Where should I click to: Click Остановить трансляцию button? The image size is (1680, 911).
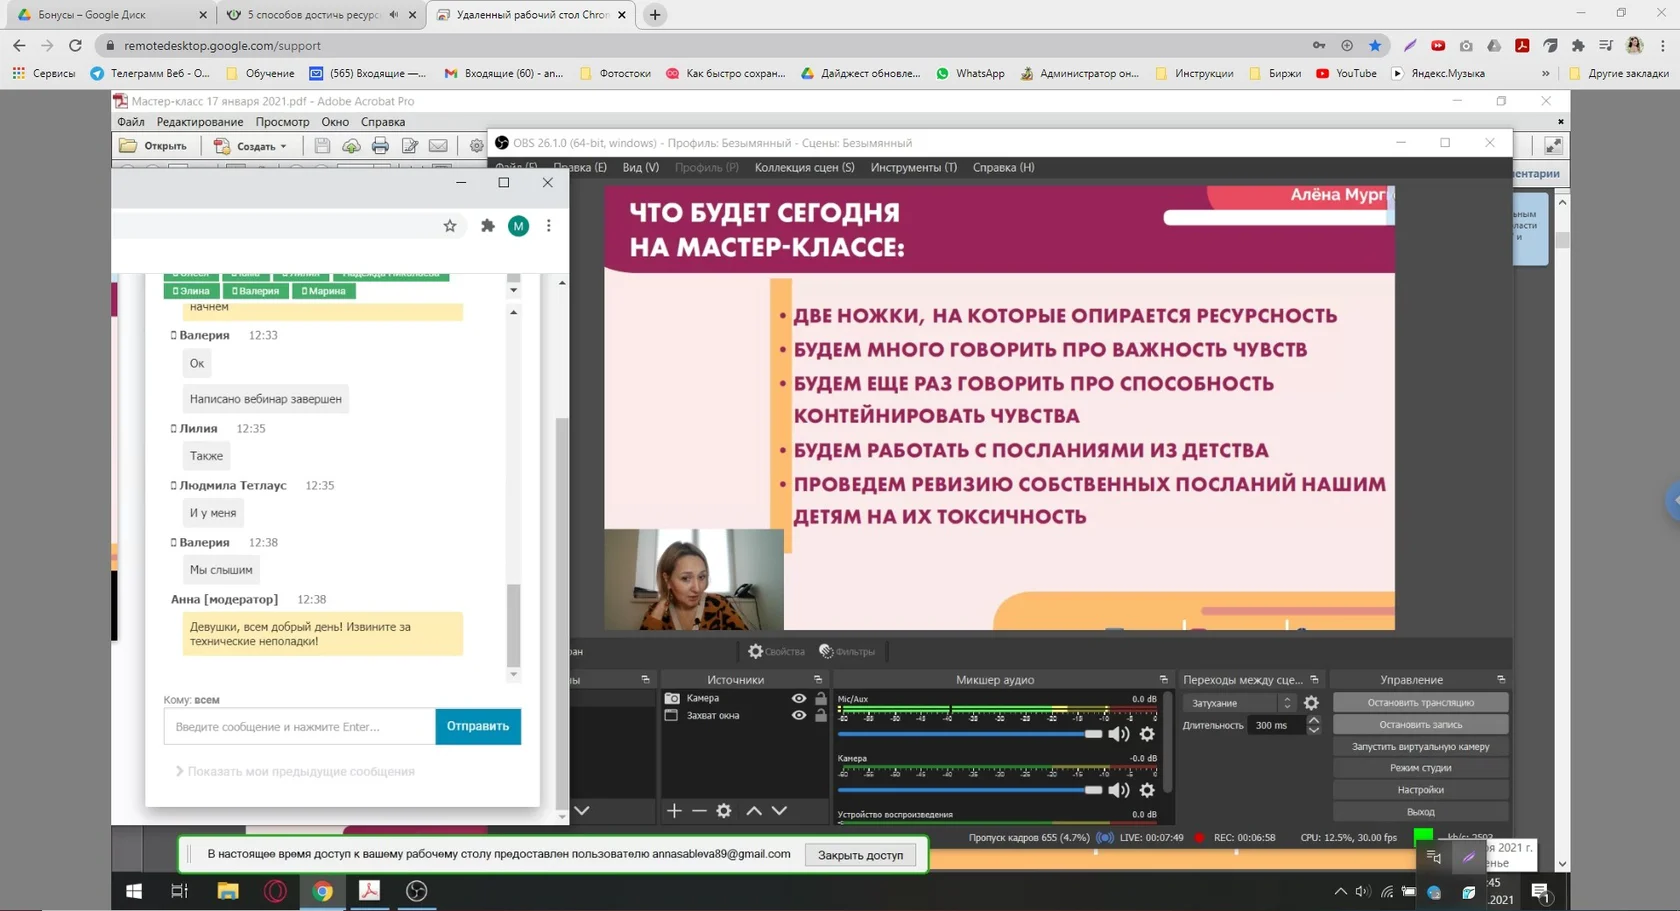tap(1420, 703)
